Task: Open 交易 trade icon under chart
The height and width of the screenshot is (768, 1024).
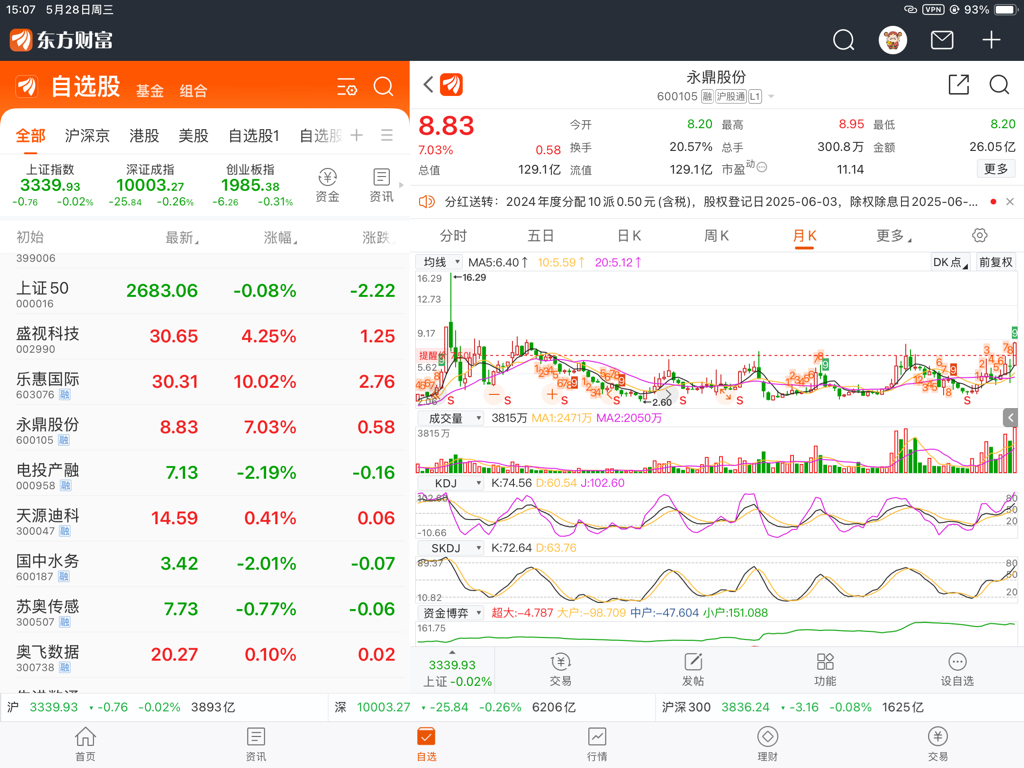Action: tap(560, 669)
